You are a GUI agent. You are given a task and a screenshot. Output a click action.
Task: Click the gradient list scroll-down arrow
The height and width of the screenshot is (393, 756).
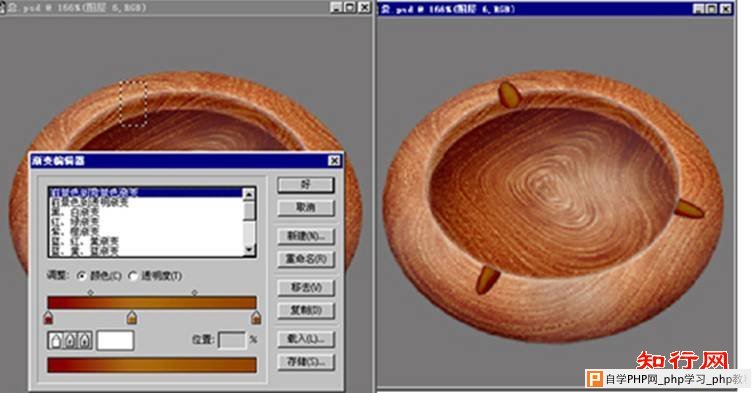point(249,249)
